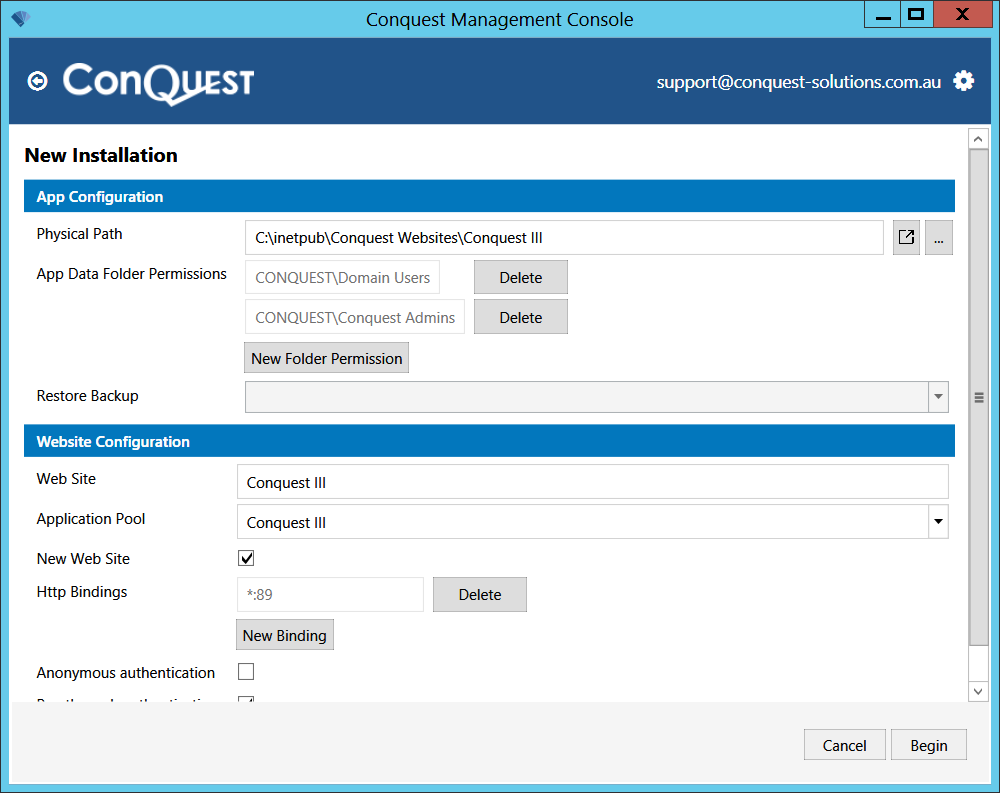1000x793 pixels.
Task: Maximize the Conquest Management Console window
Action: (x=916, y=15)
